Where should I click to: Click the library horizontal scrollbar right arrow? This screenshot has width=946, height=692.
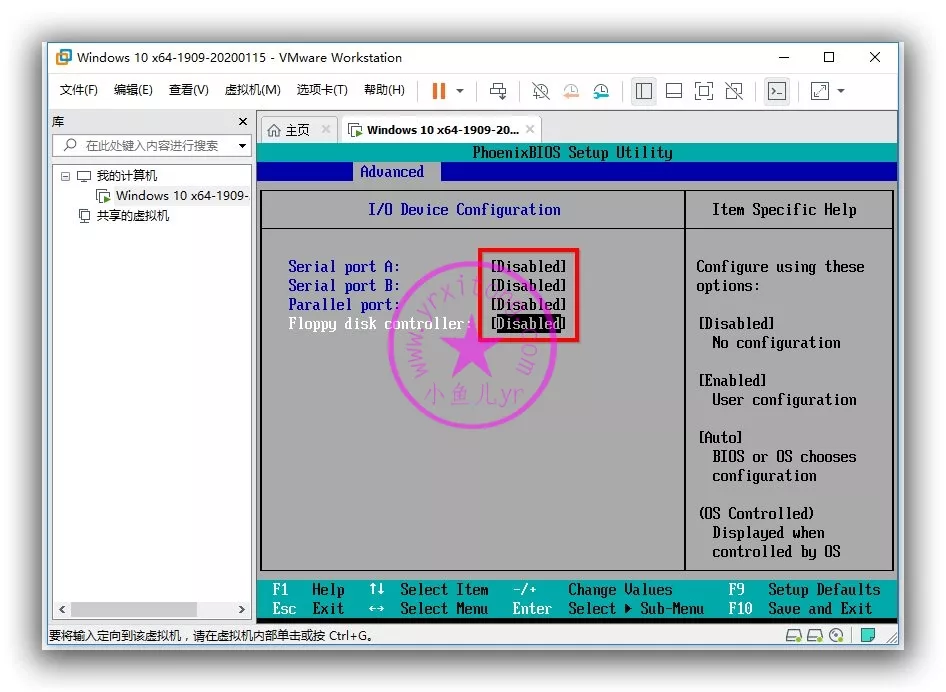pyautogui.click(x=242, y=609)
